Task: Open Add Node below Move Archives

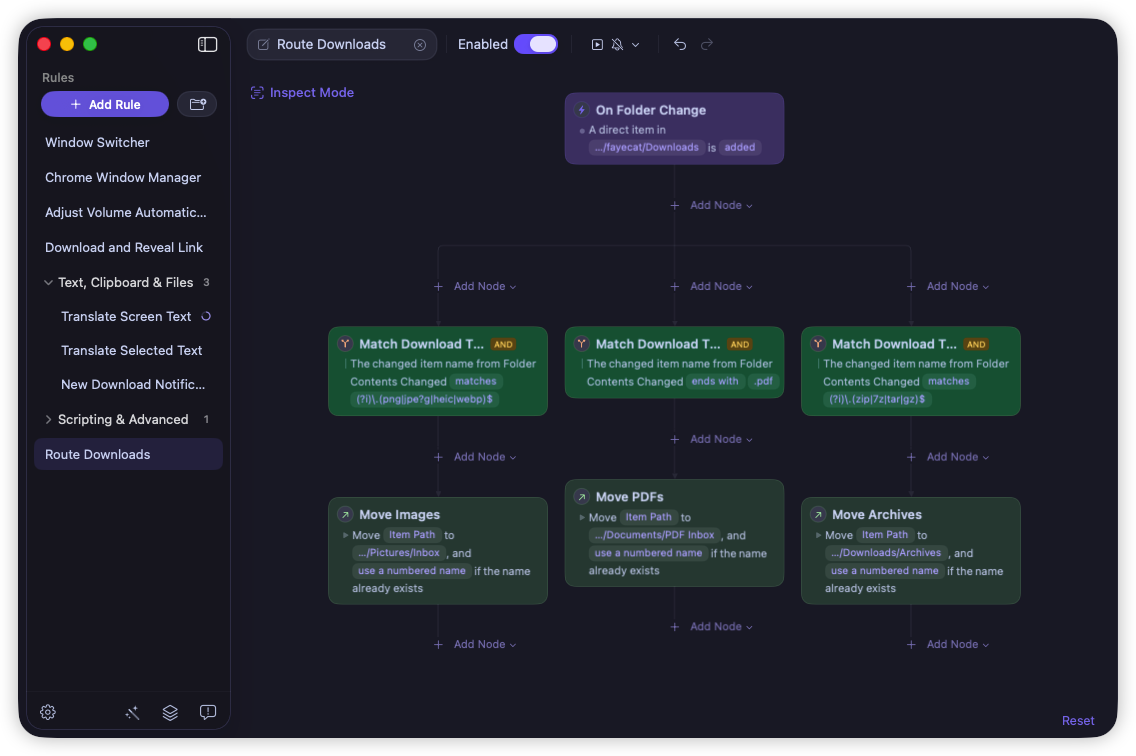Action: pos(949,645)
